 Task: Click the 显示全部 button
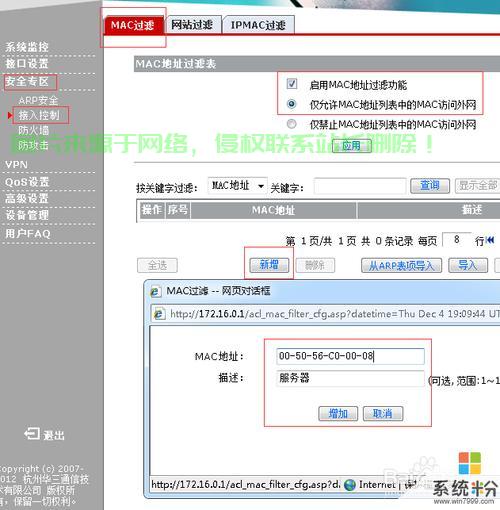click(478, 186)
